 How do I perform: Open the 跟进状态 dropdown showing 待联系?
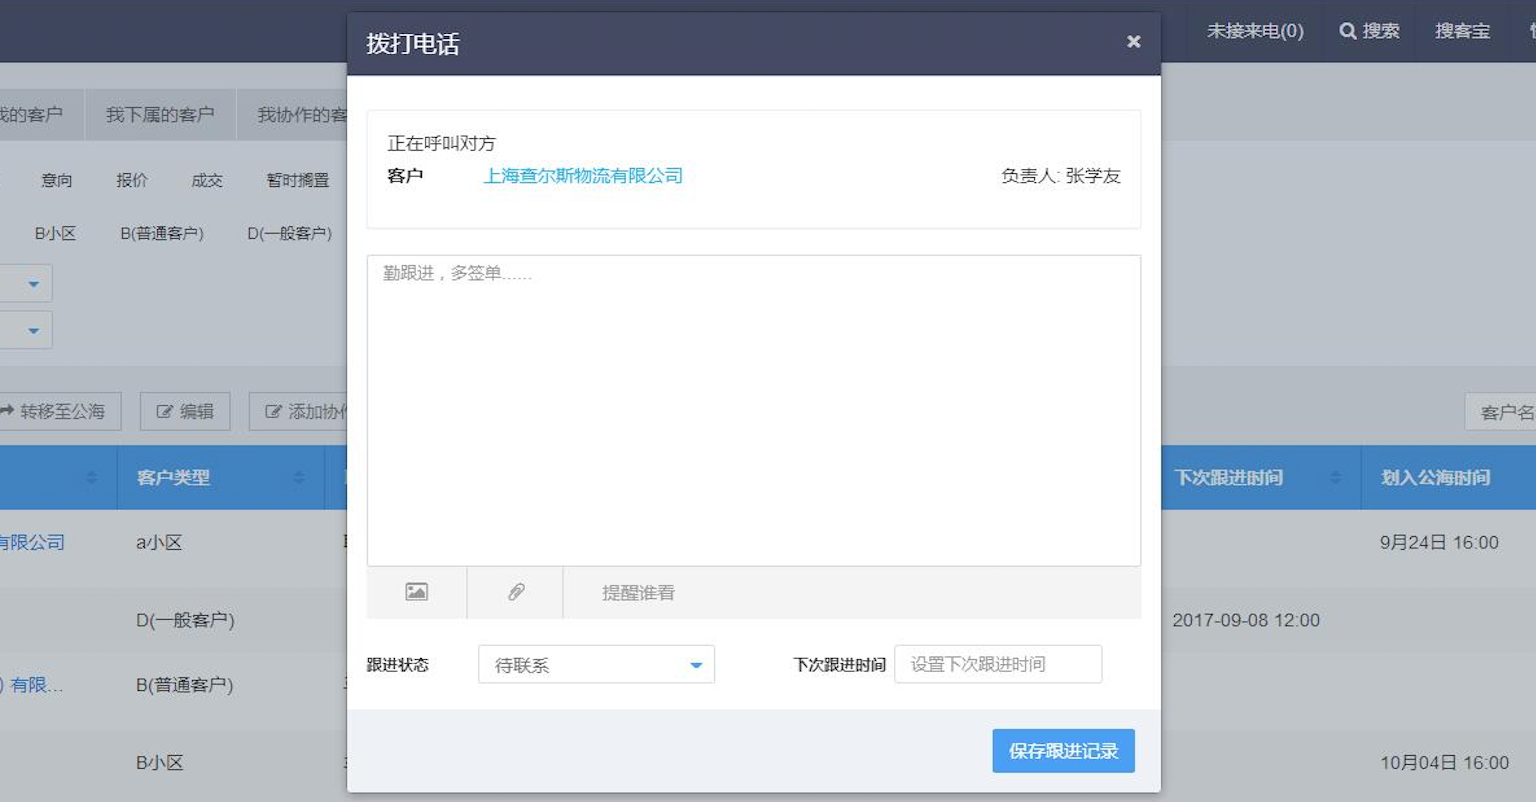pyautogui.click(x=596, y=665)
